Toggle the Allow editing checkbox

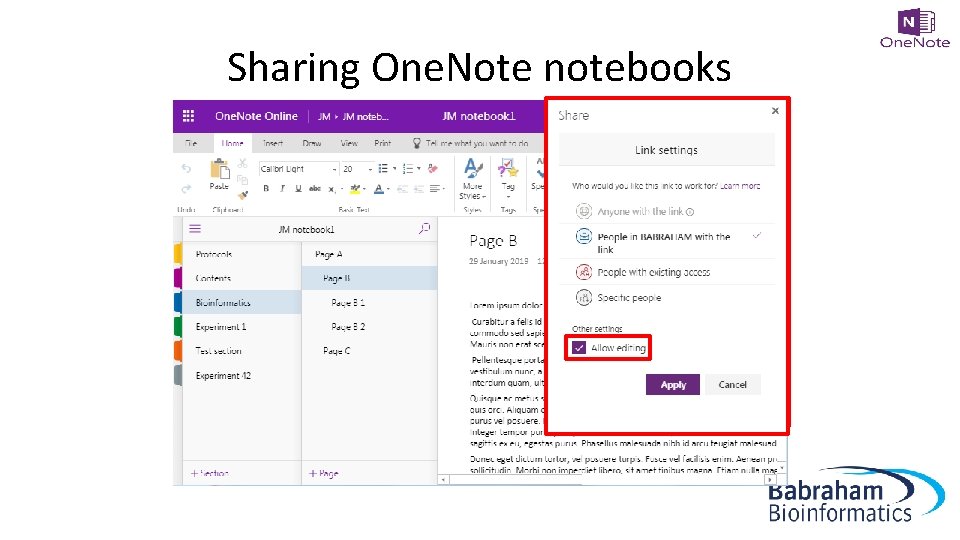[x=579, y=348]
